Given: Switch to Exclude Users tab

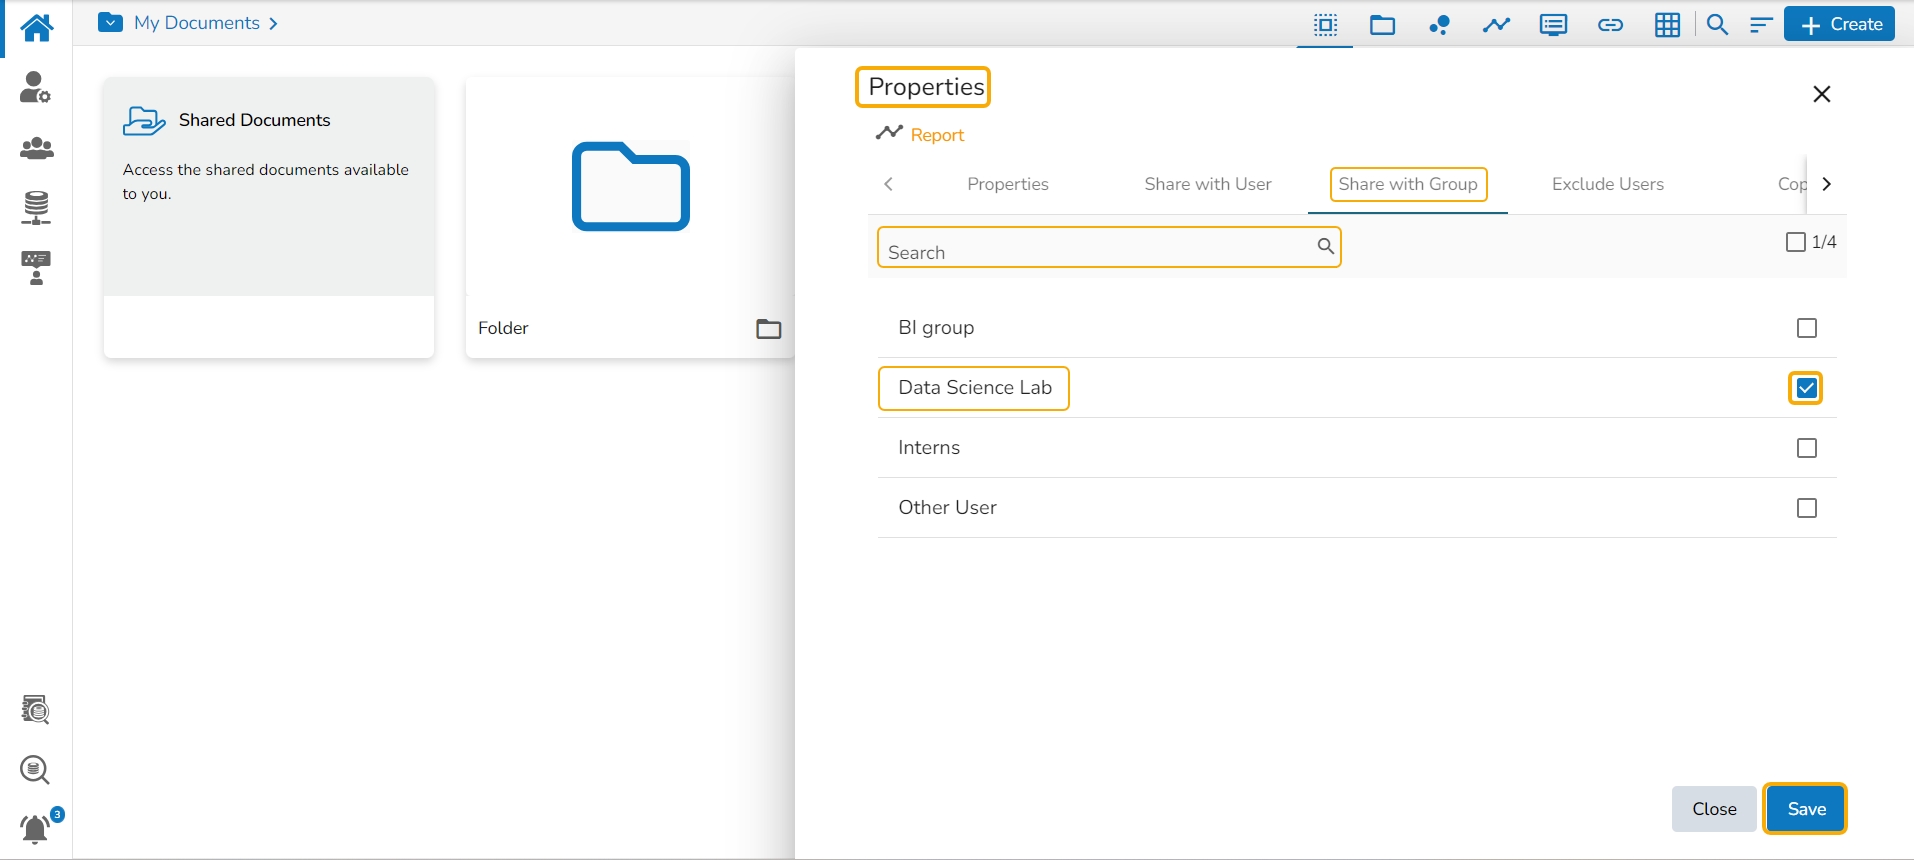Looking at the screenshot, I should coord(1607,184).
